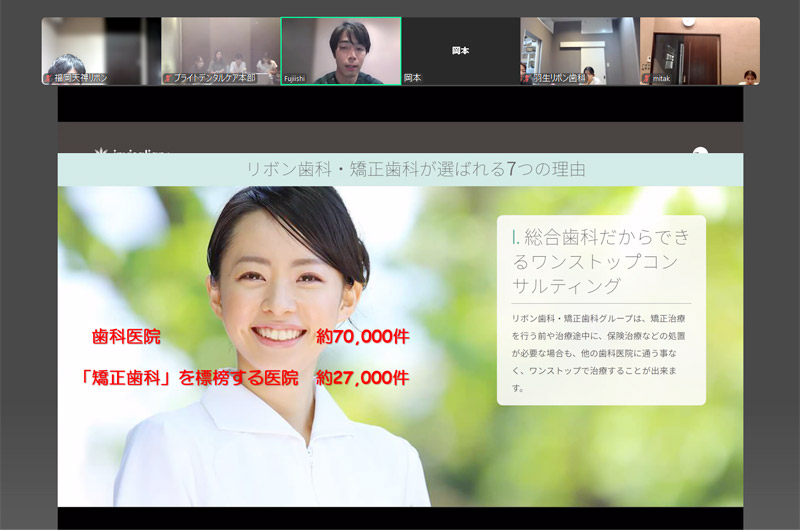Screen dimensions: 800x530
Task: Click the red 約70,000件 figure
Action: [x=362, y=337]
